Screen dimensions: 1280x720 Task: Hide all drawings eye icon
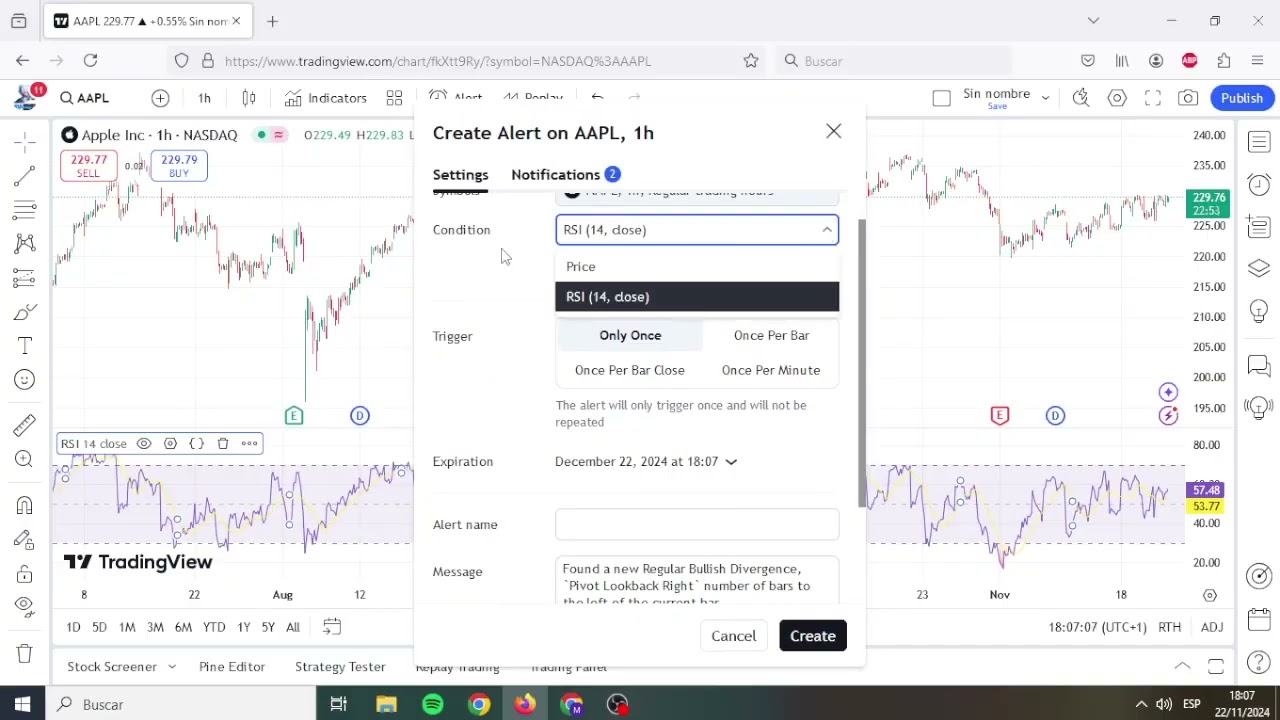25,607
